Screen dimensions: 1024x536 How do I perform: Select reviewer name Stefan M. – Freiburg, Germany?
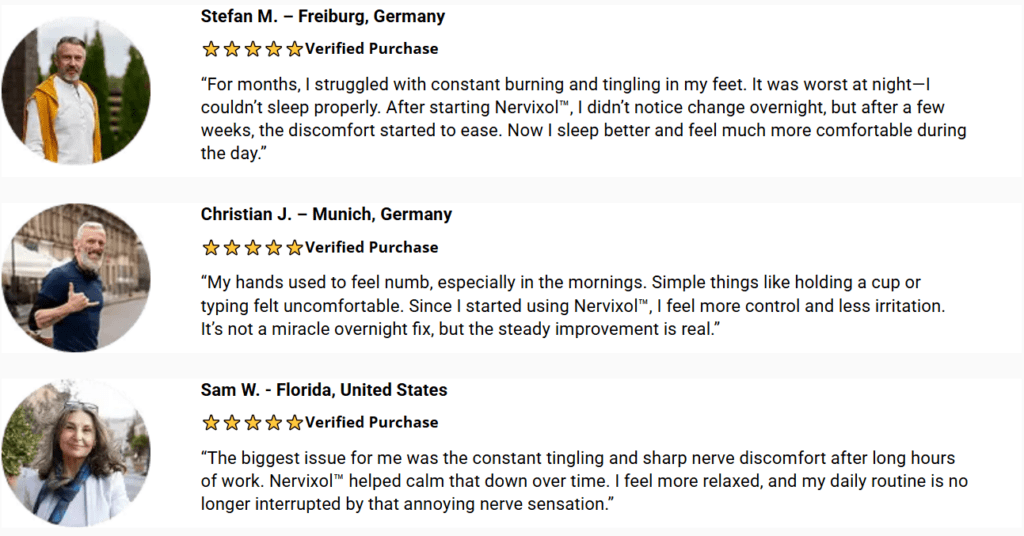(x=323, y=16)
